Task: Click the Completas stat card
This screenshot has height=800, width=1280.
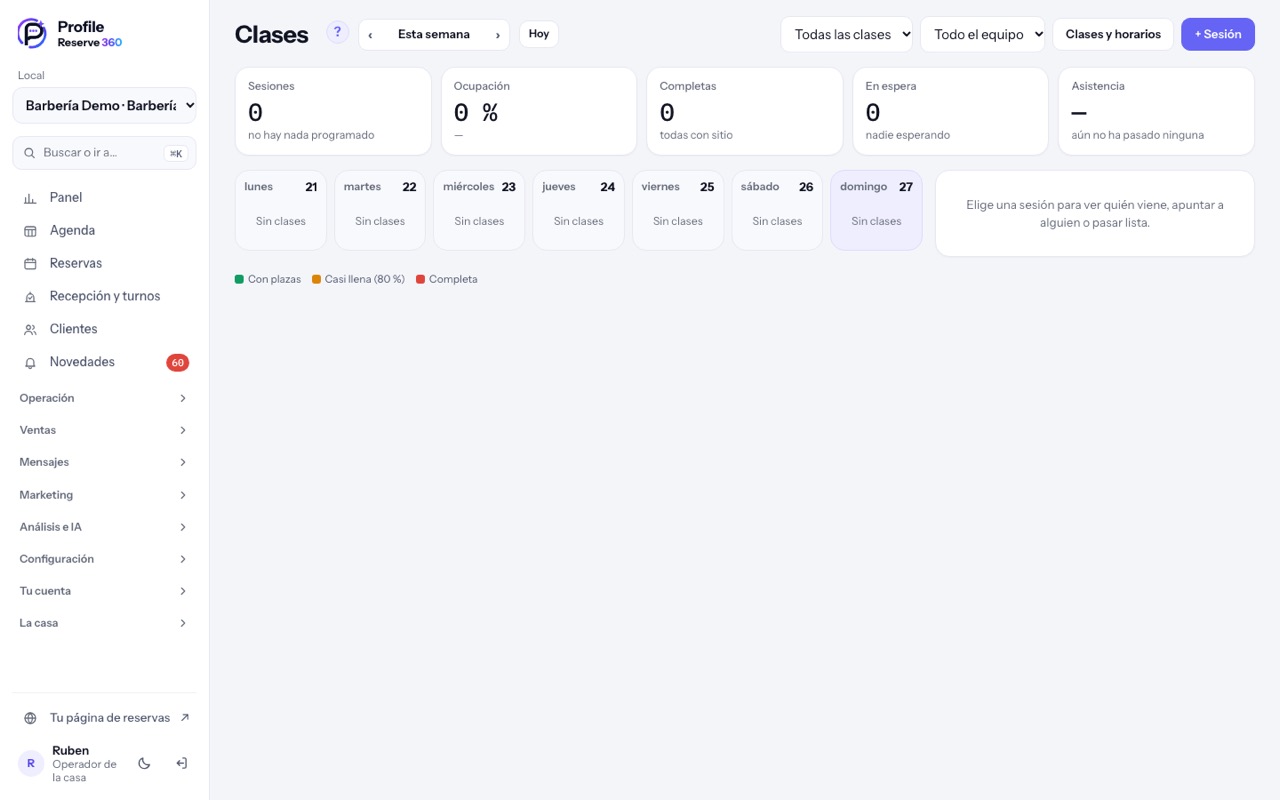Action: pyautogui.click(x=745, y=111)
